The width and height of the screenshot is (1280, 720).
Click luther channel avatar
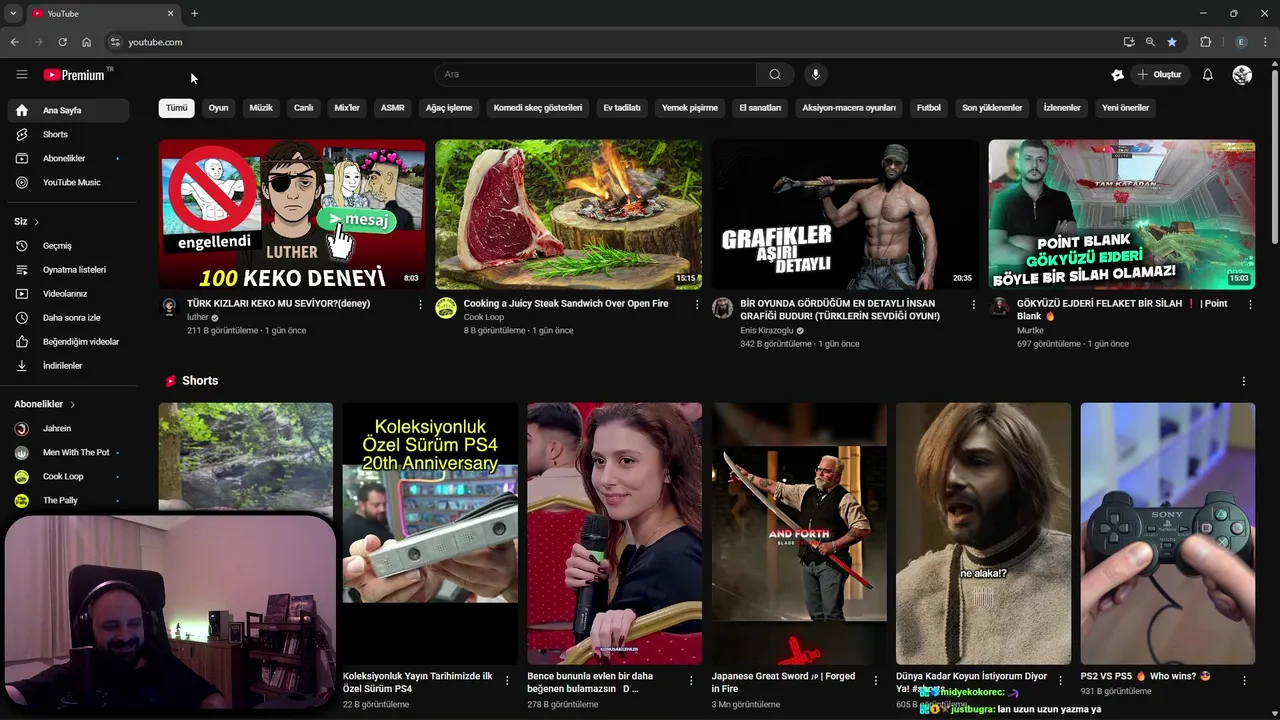pyautogui.click(x=169, y=307)
